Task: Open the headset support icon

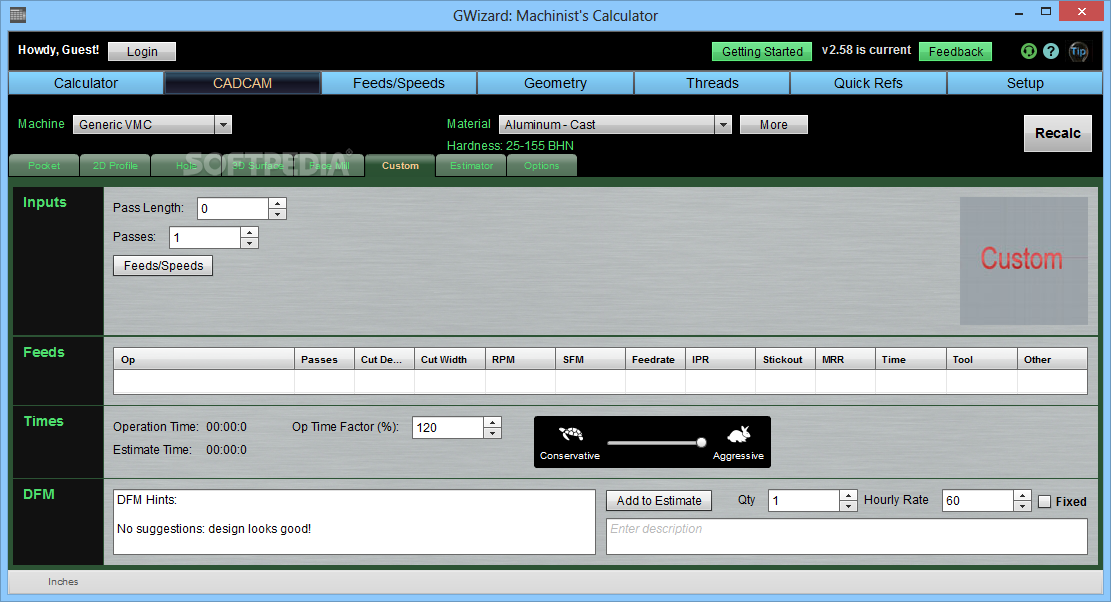Action: (x=1029, y=51)
